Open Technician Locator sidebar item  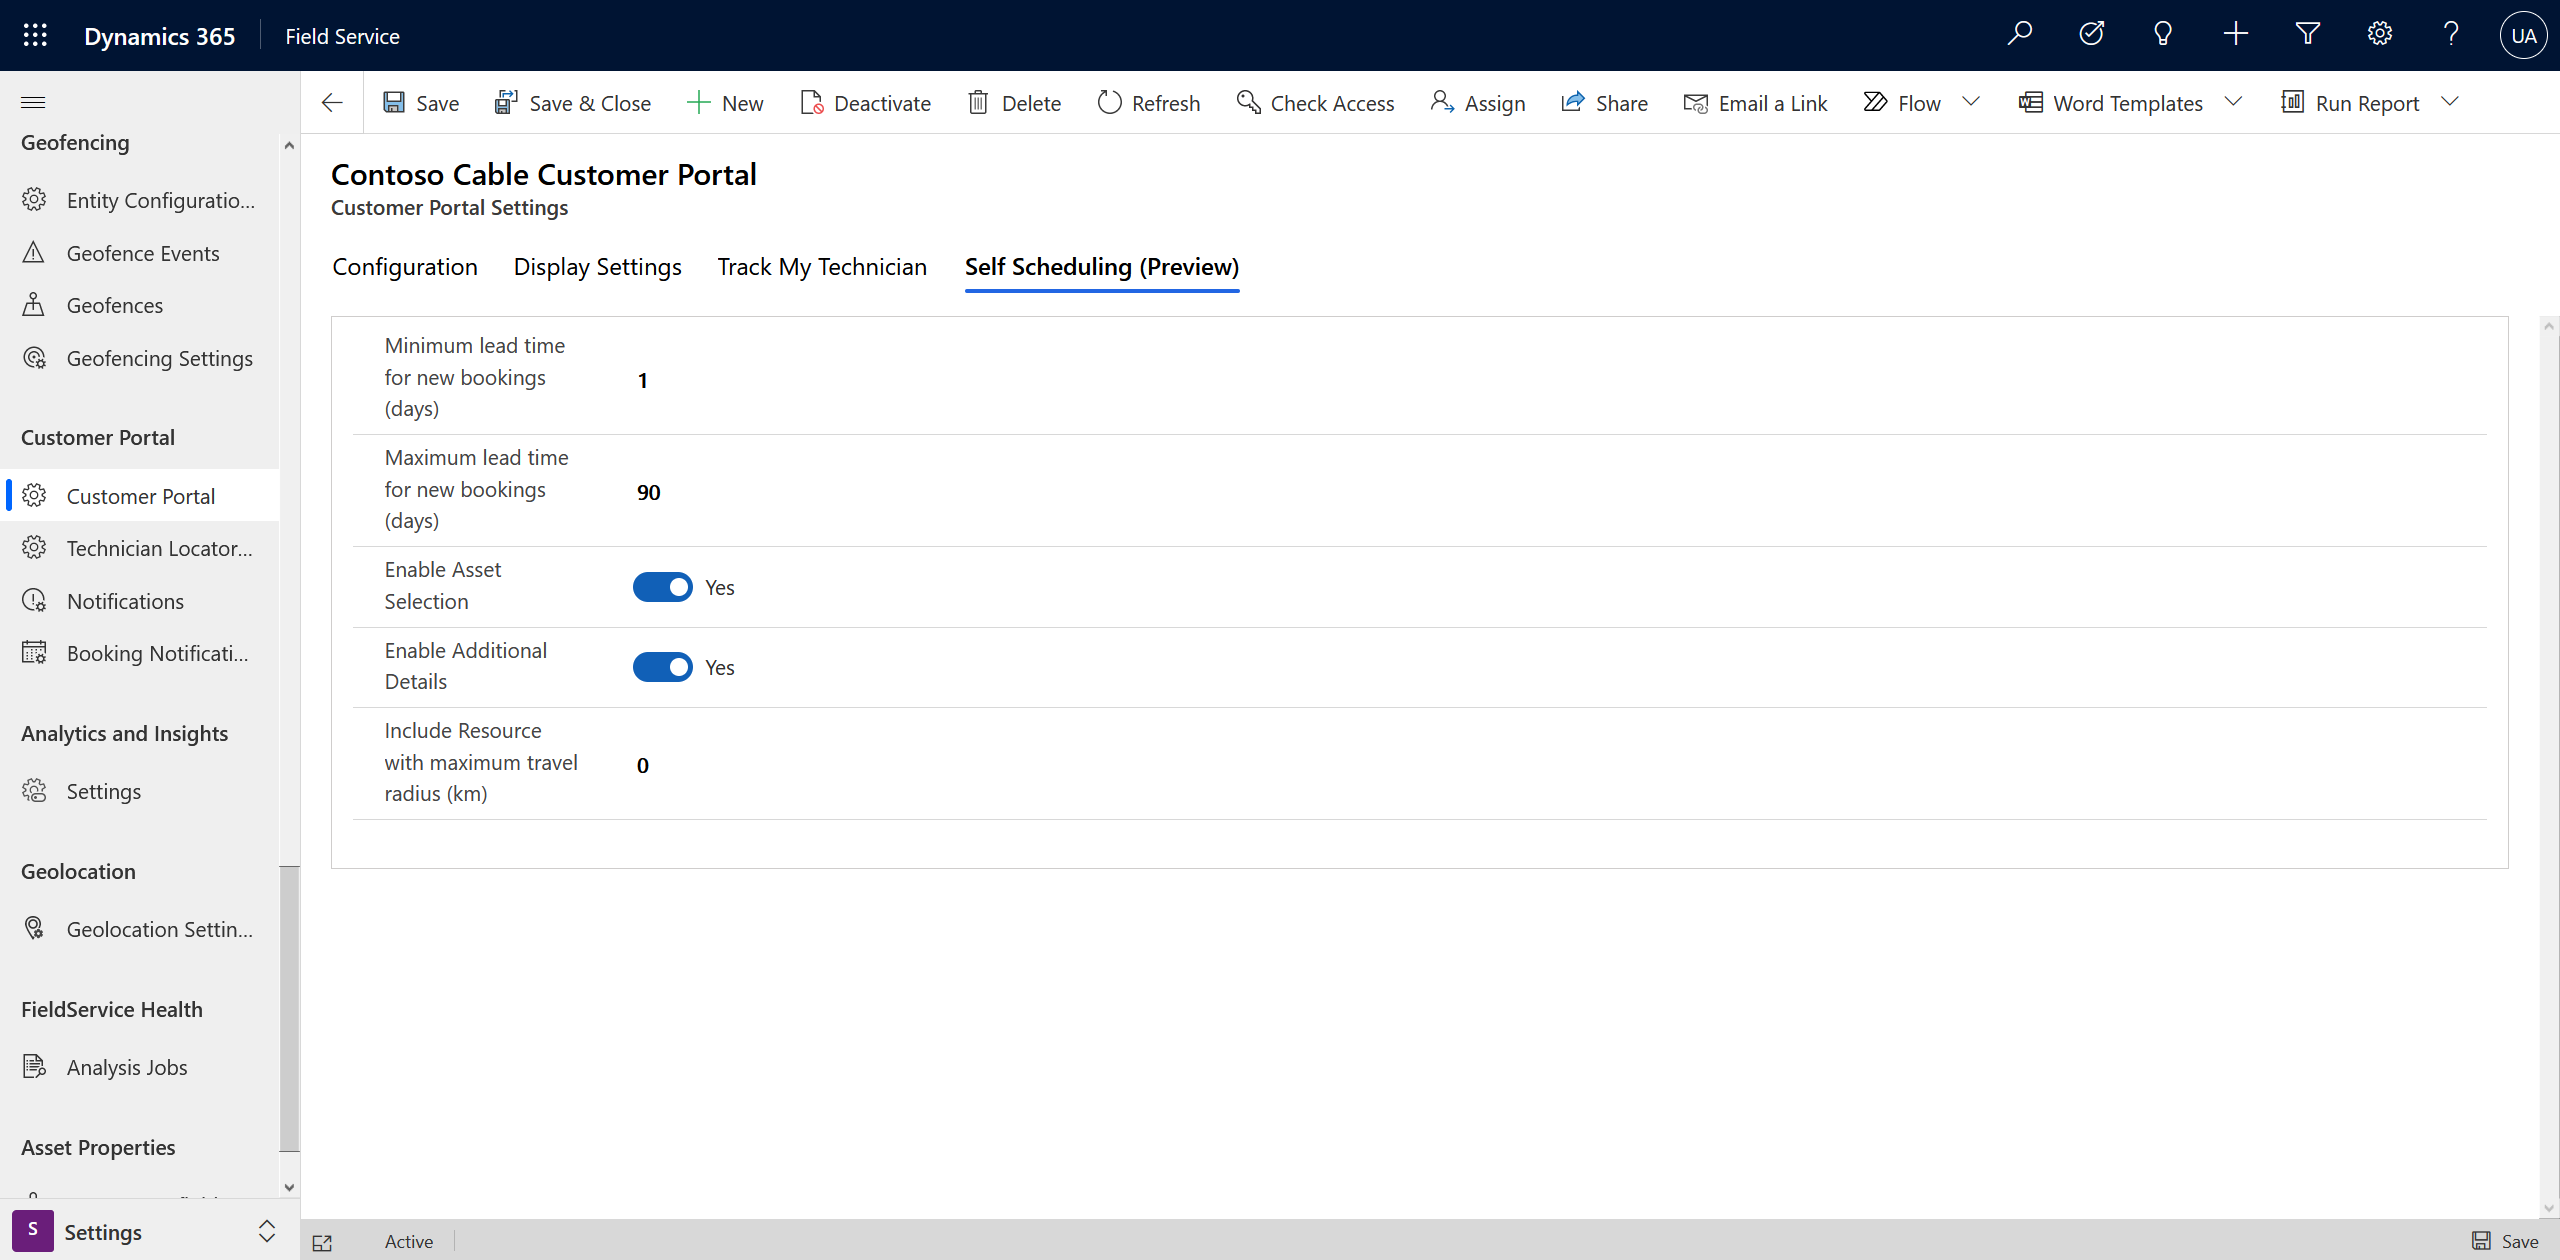coord(140,548)
